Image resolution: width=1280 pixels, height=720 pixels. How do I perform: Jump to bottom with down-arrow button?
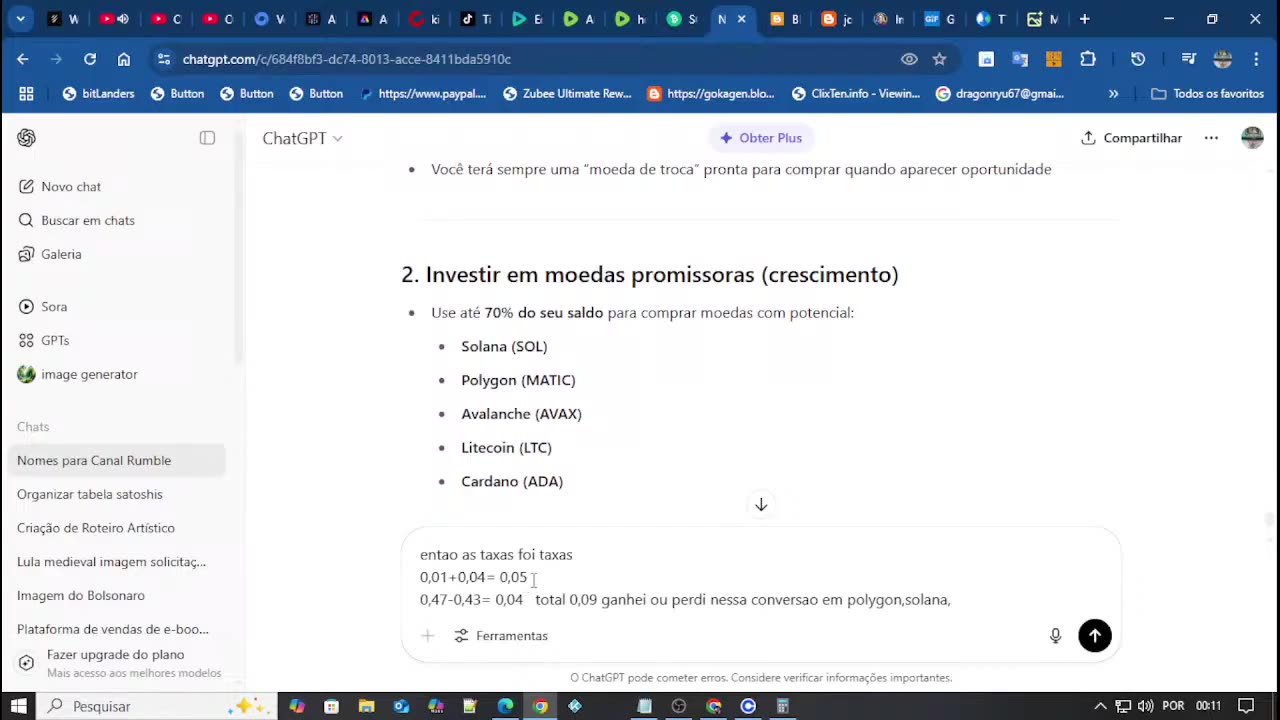click(761, 505)
